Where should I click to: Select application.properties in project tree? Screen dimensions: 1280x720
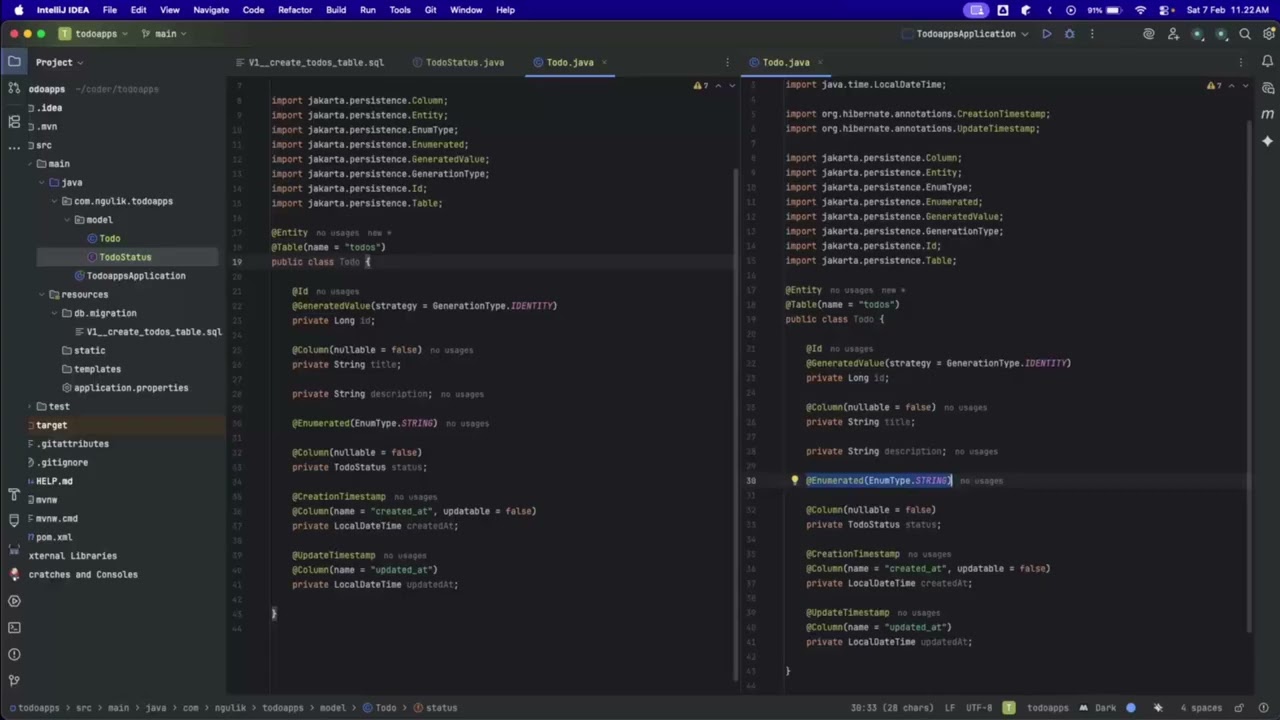(x=124, y=388)
